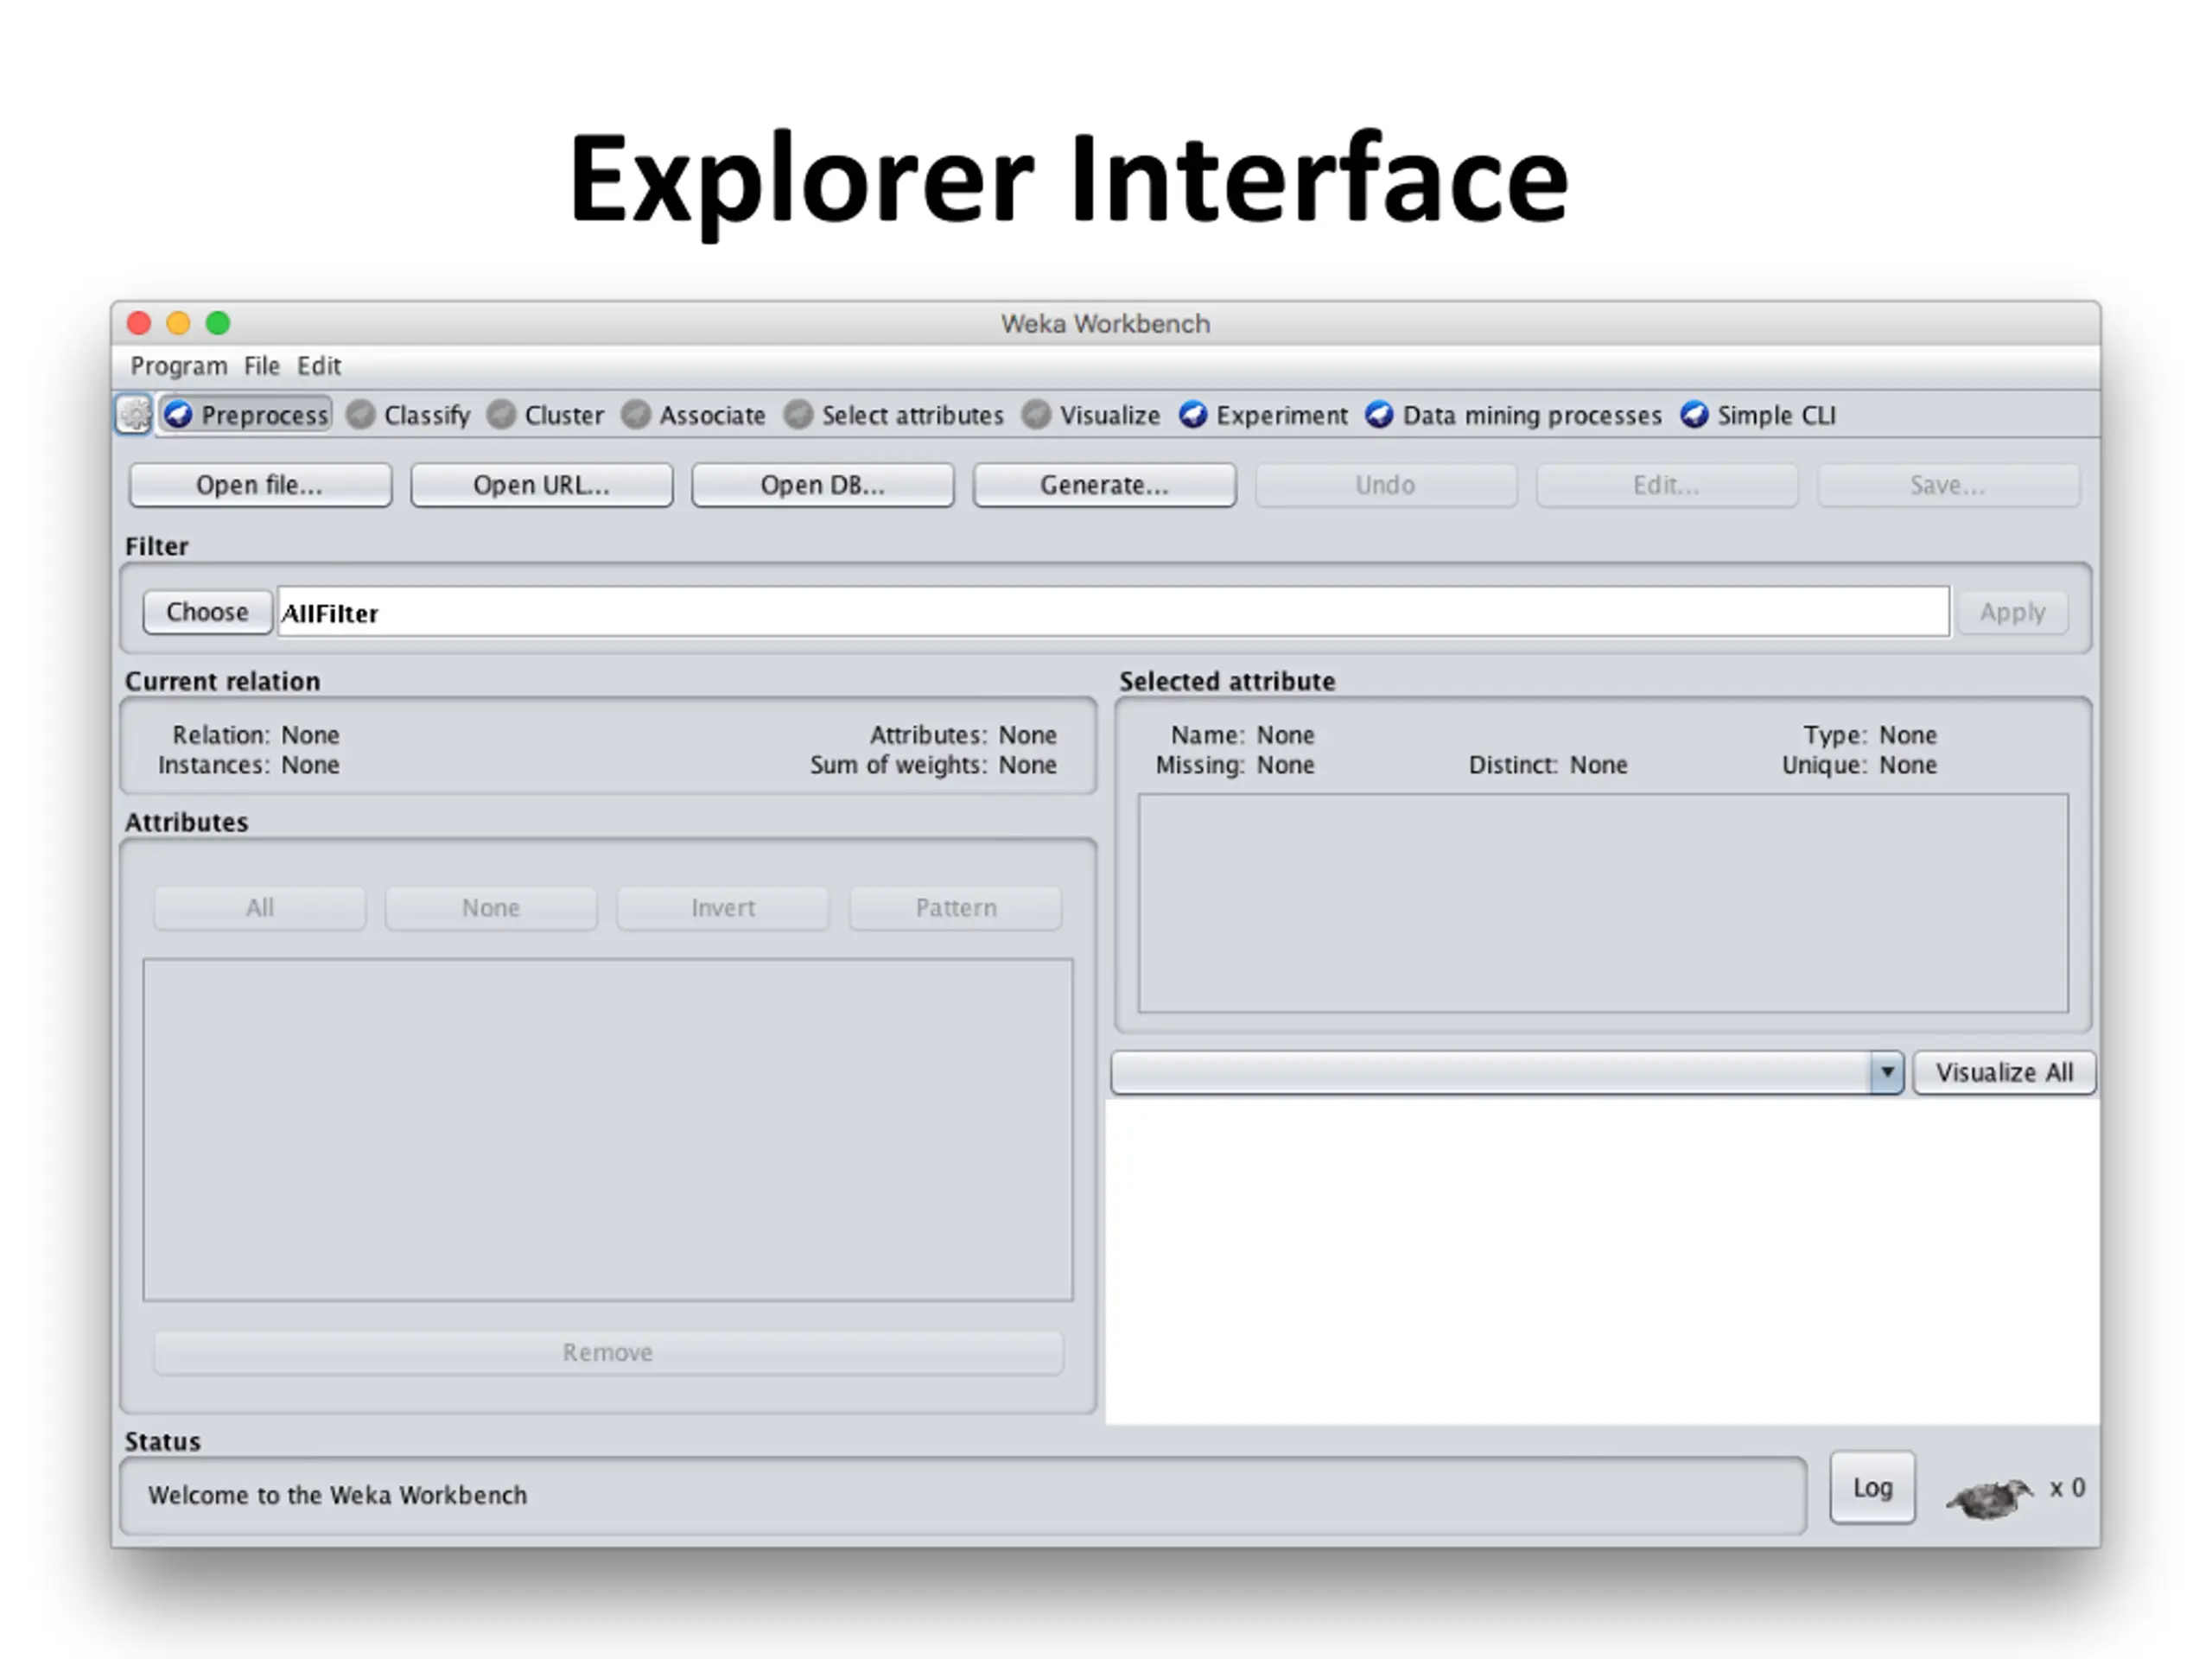Open the Program menu
This screenshot has height=1659, width=2212.
click(x=178, y=366)
